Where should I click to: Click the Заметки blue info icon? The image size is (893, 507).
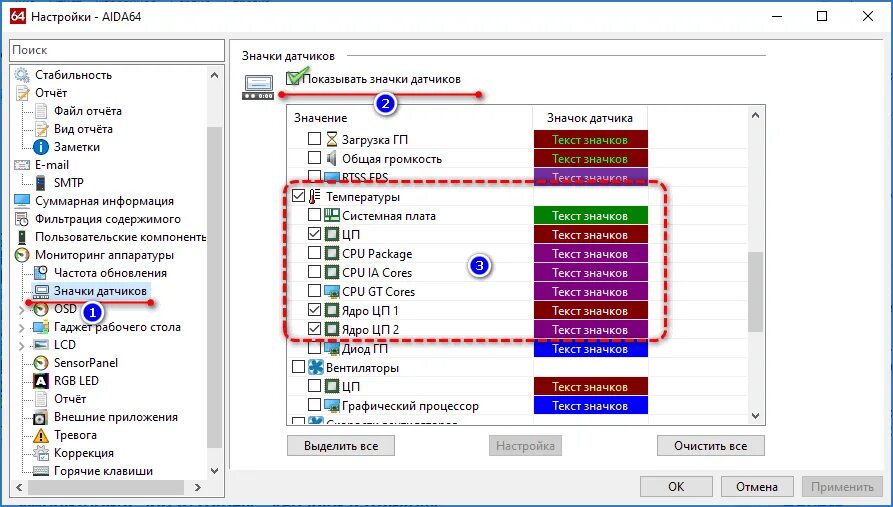[41, 147]
